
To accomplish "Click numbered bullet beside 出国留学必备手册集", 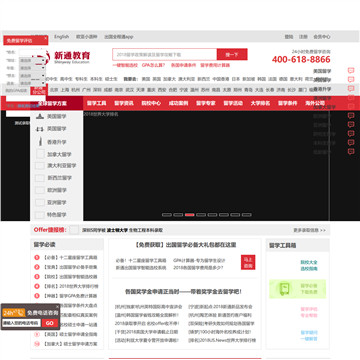I will 37,267.
